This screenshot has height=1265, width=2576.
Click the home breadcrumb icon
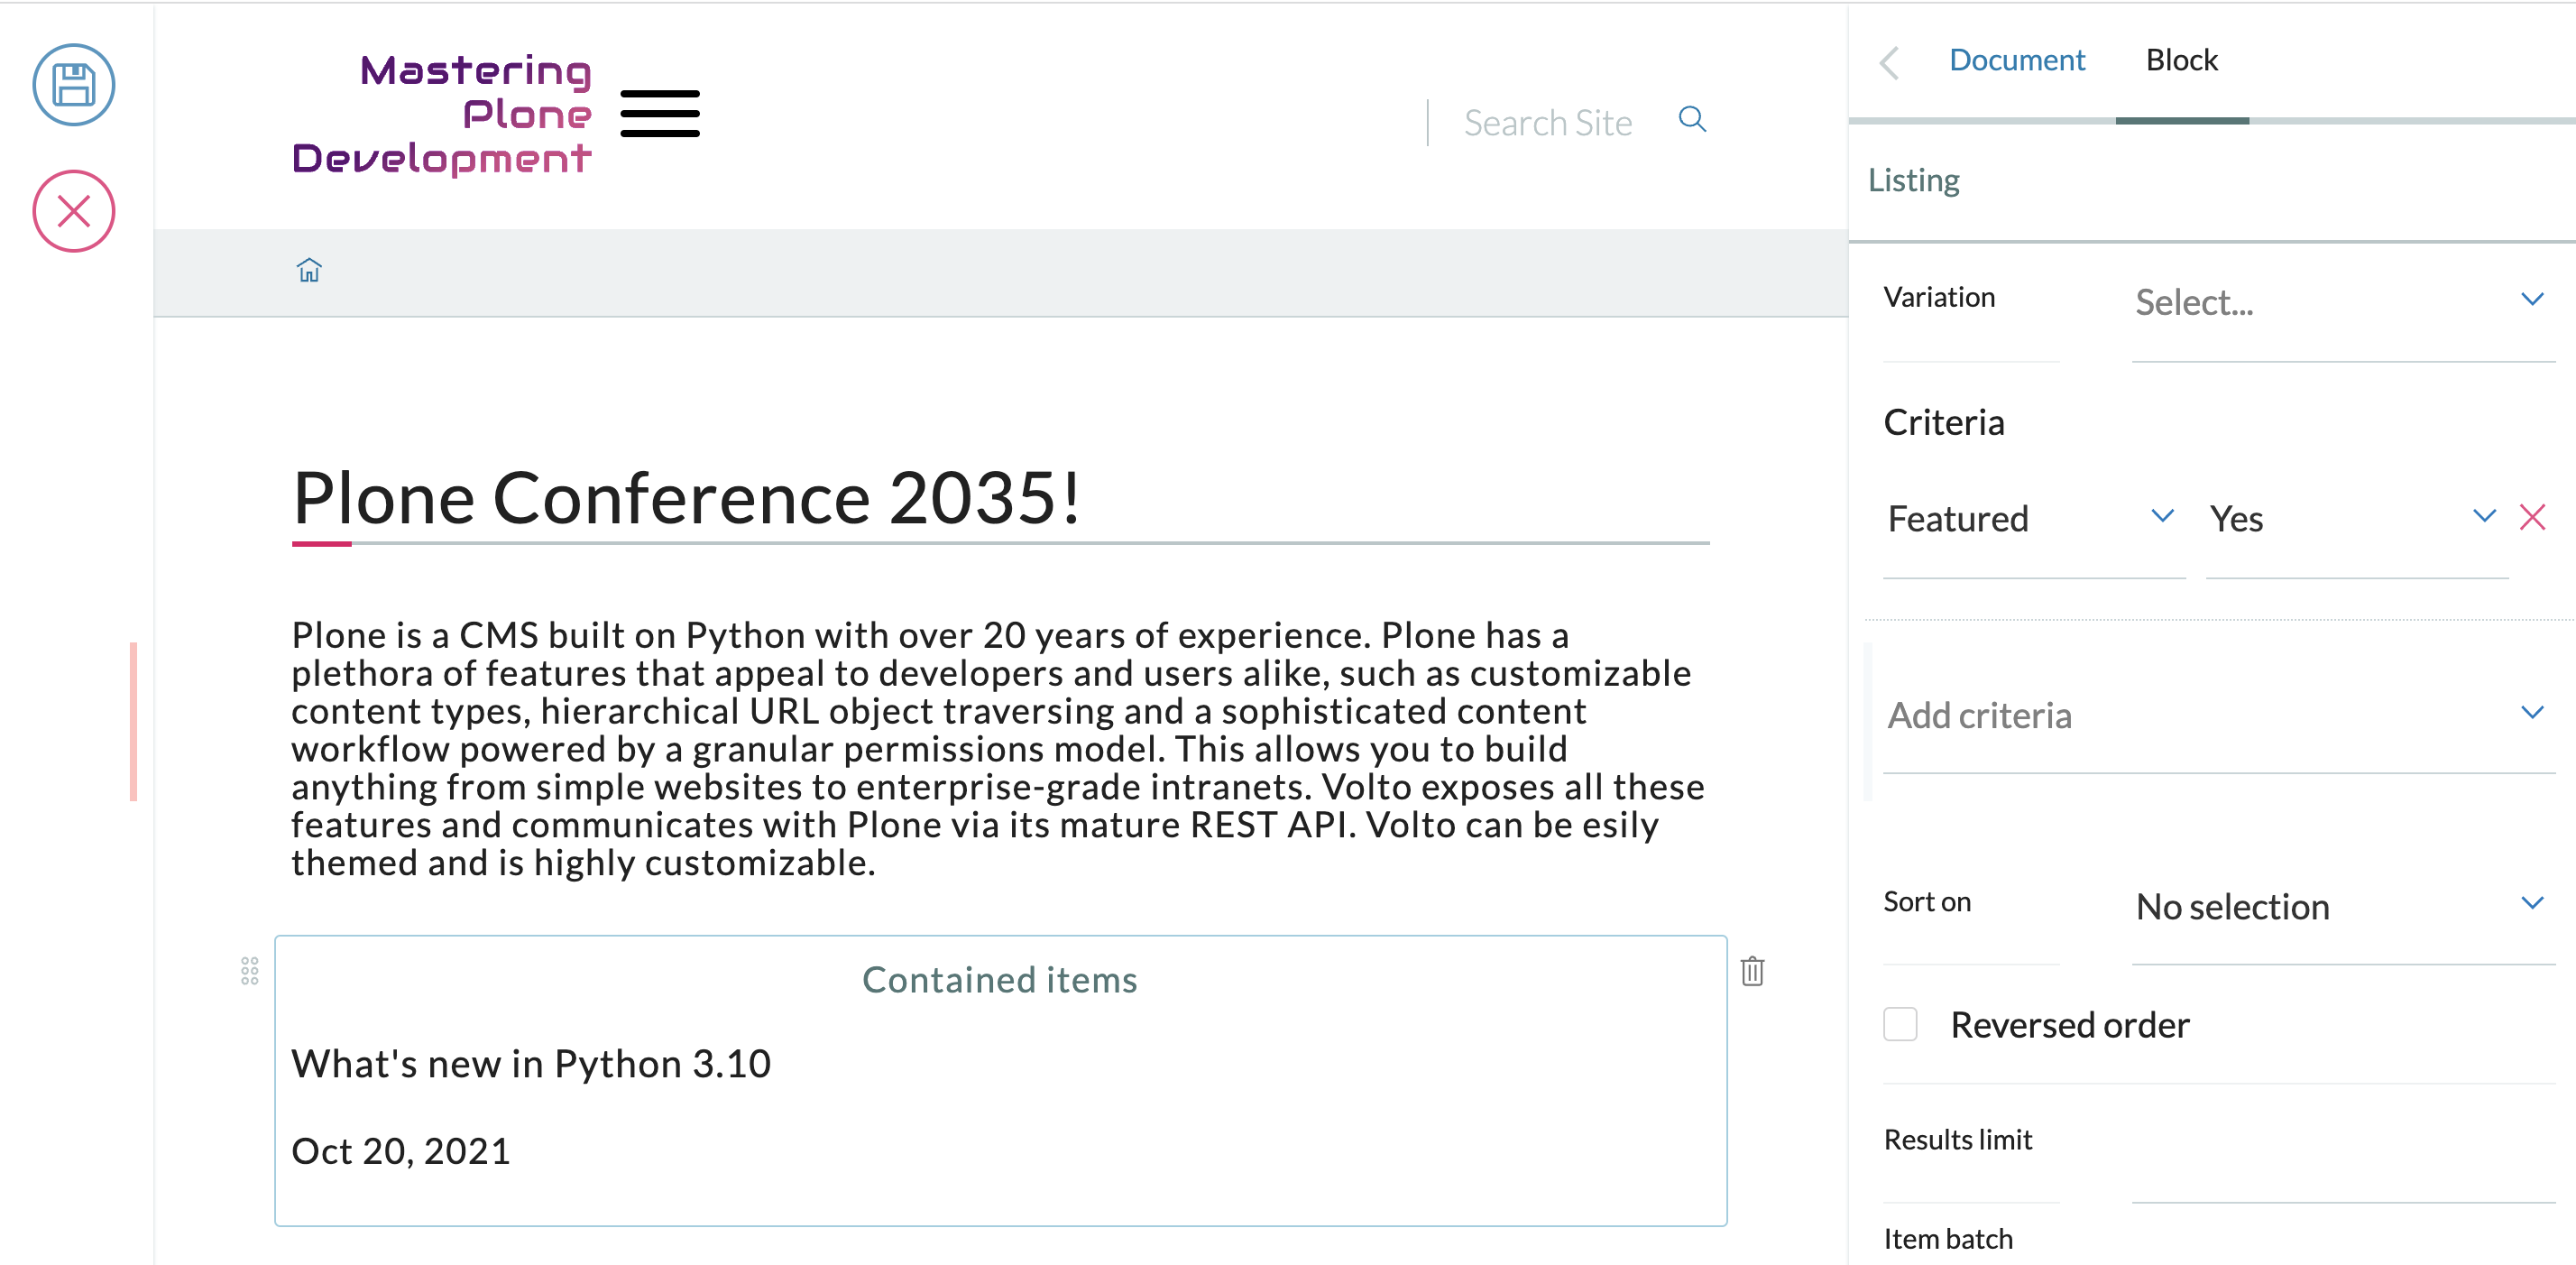pos(308,270)
